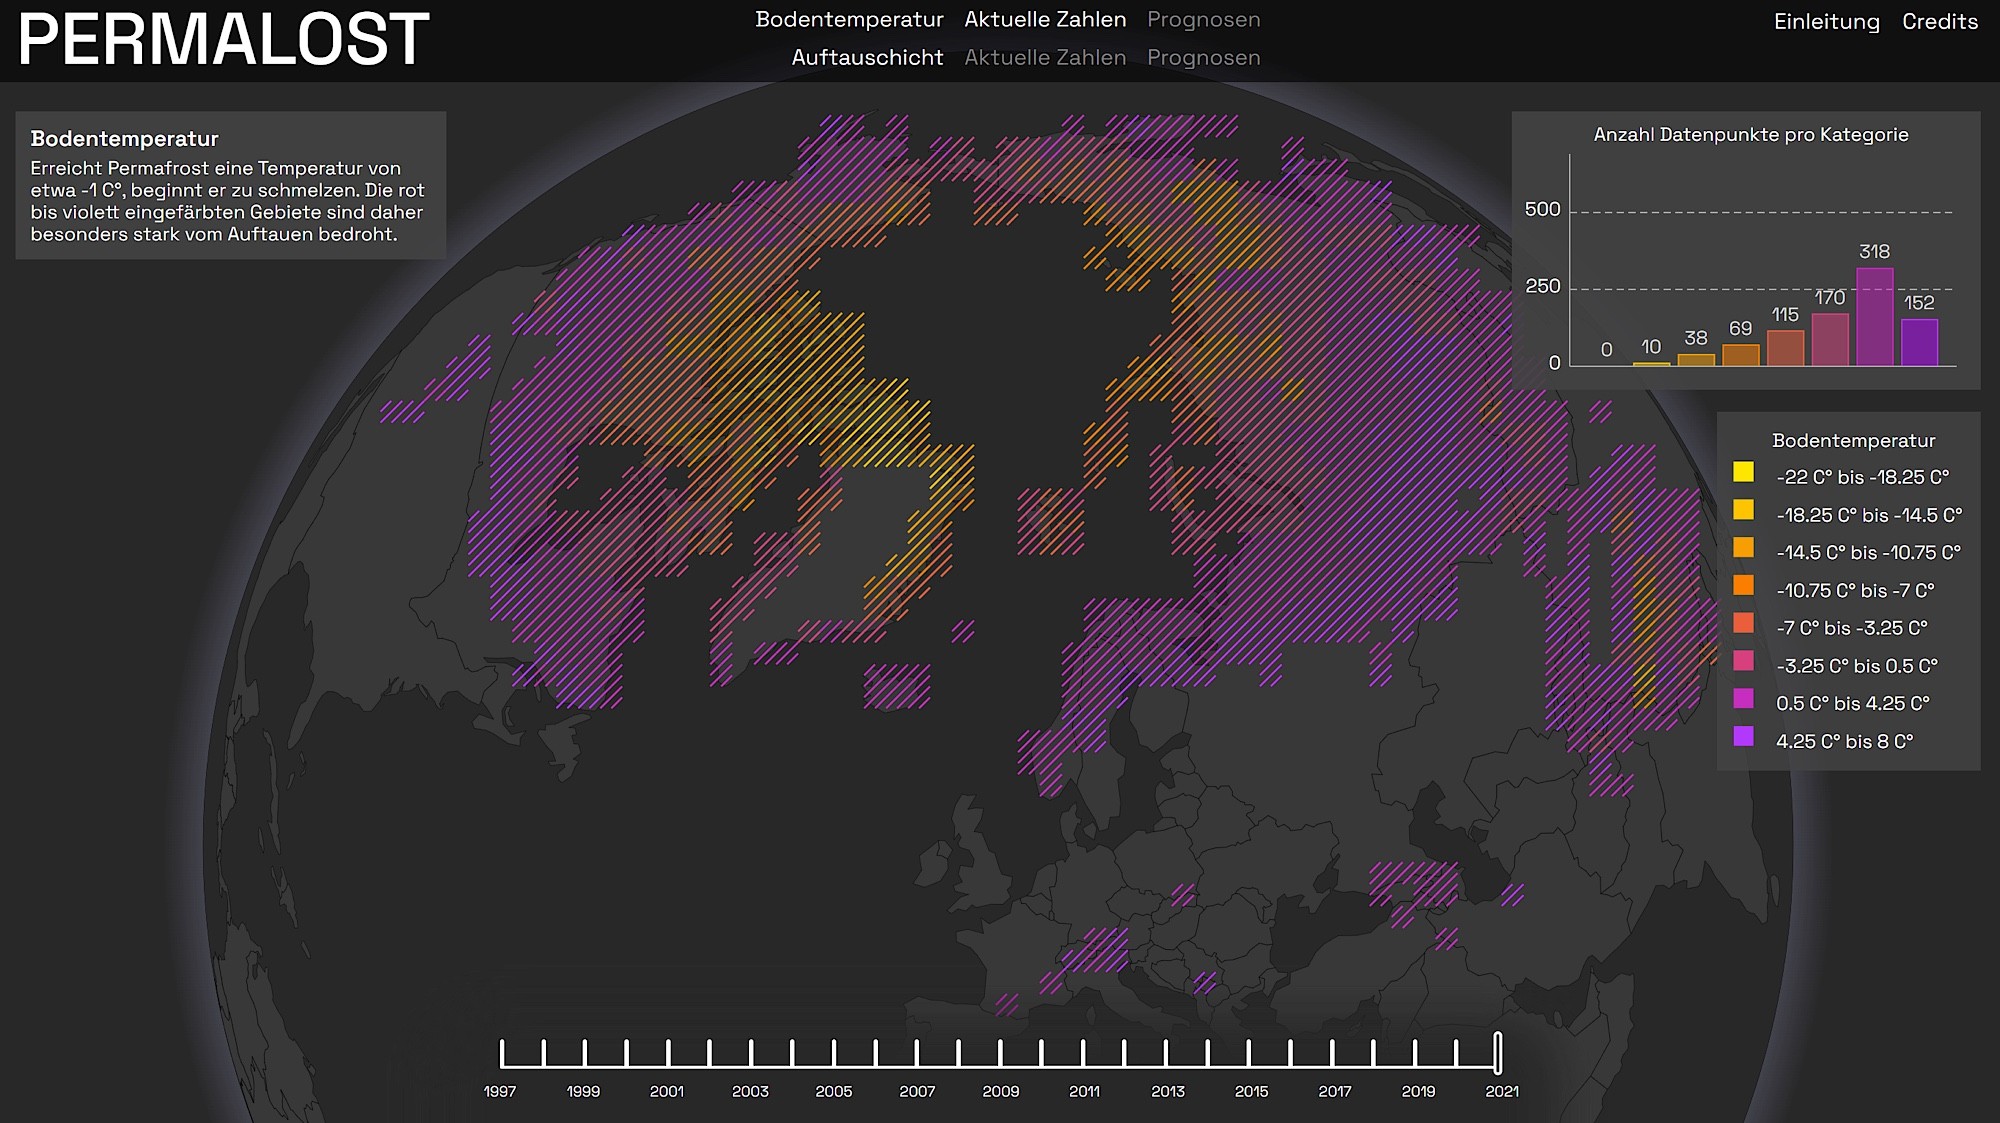Click the chart bar labeled 170
Image resolution: width=2000 pixels, height=1123 pixels.
pyautogui.click(x=1830, y=340)
